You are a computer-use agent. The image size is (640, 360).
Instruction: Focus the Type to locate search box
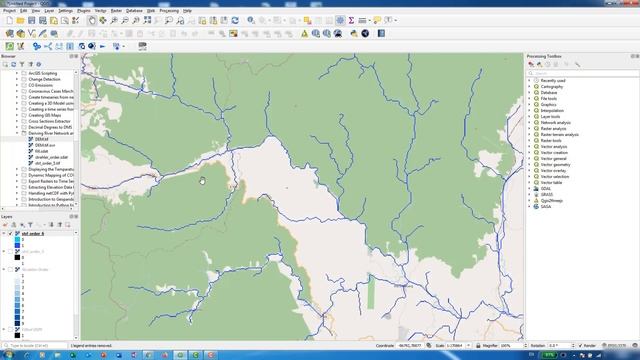coord(35,346)
